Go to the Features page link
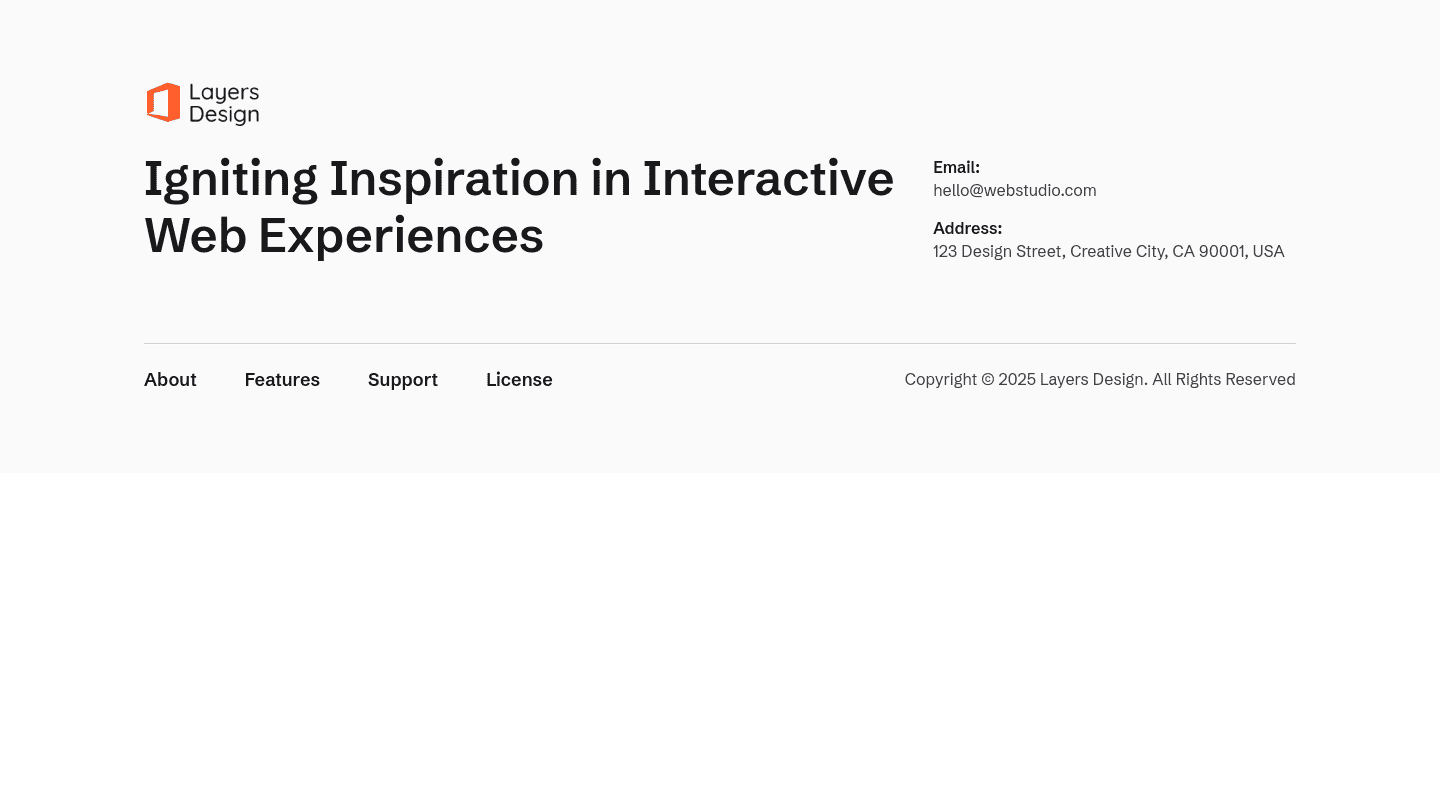1440x810 pixels. [x=282, y=380]
